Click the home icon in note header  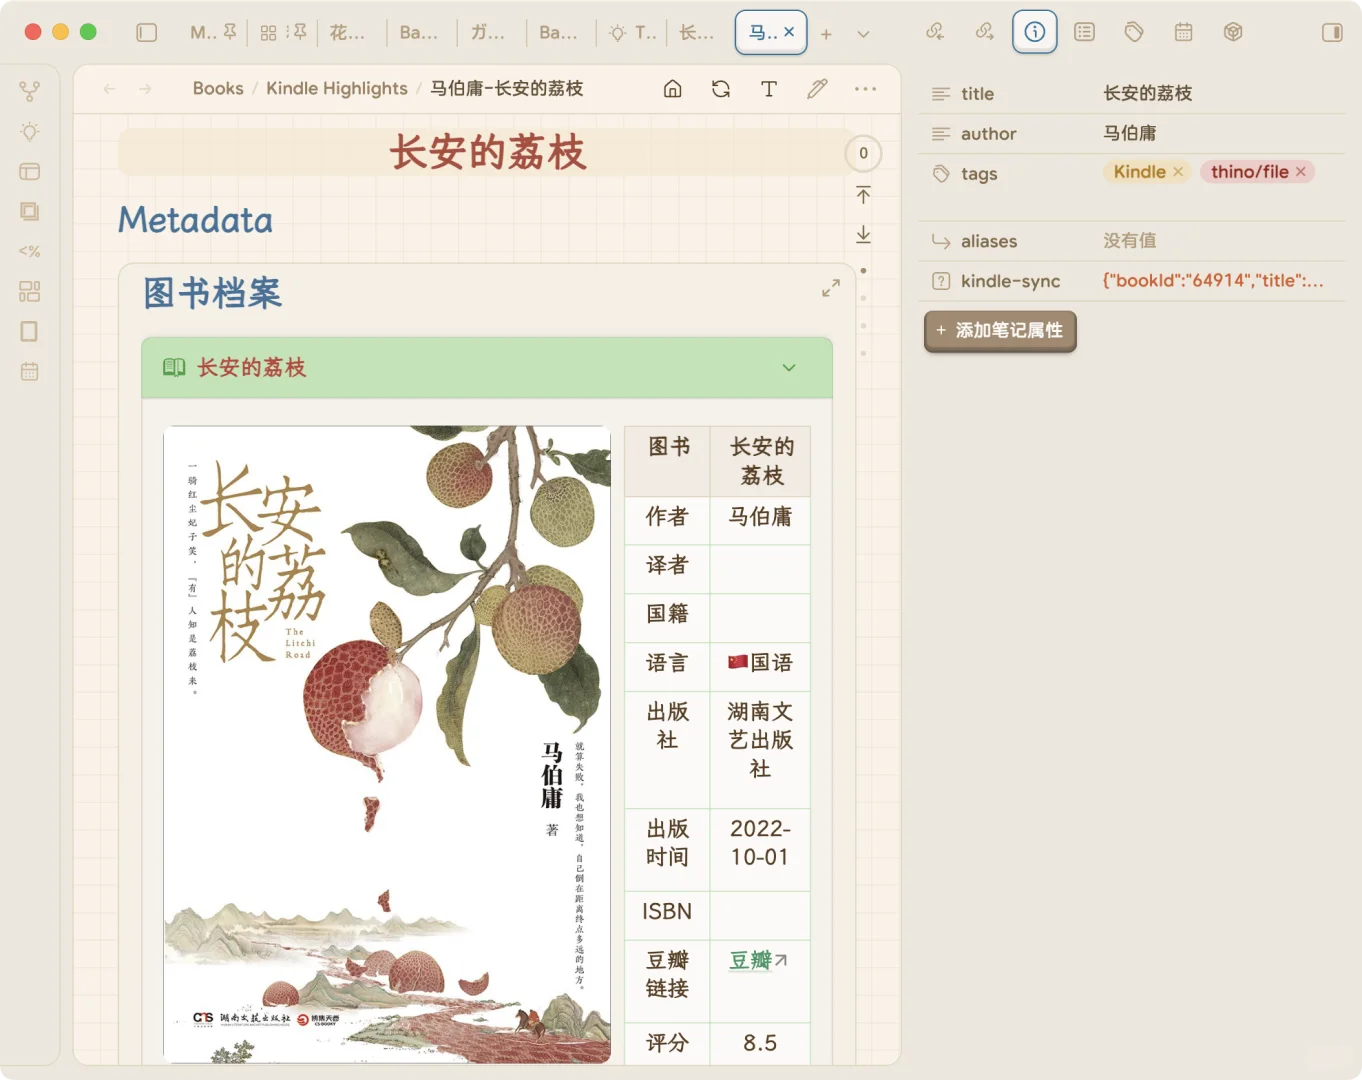click(x=673, y=89)
